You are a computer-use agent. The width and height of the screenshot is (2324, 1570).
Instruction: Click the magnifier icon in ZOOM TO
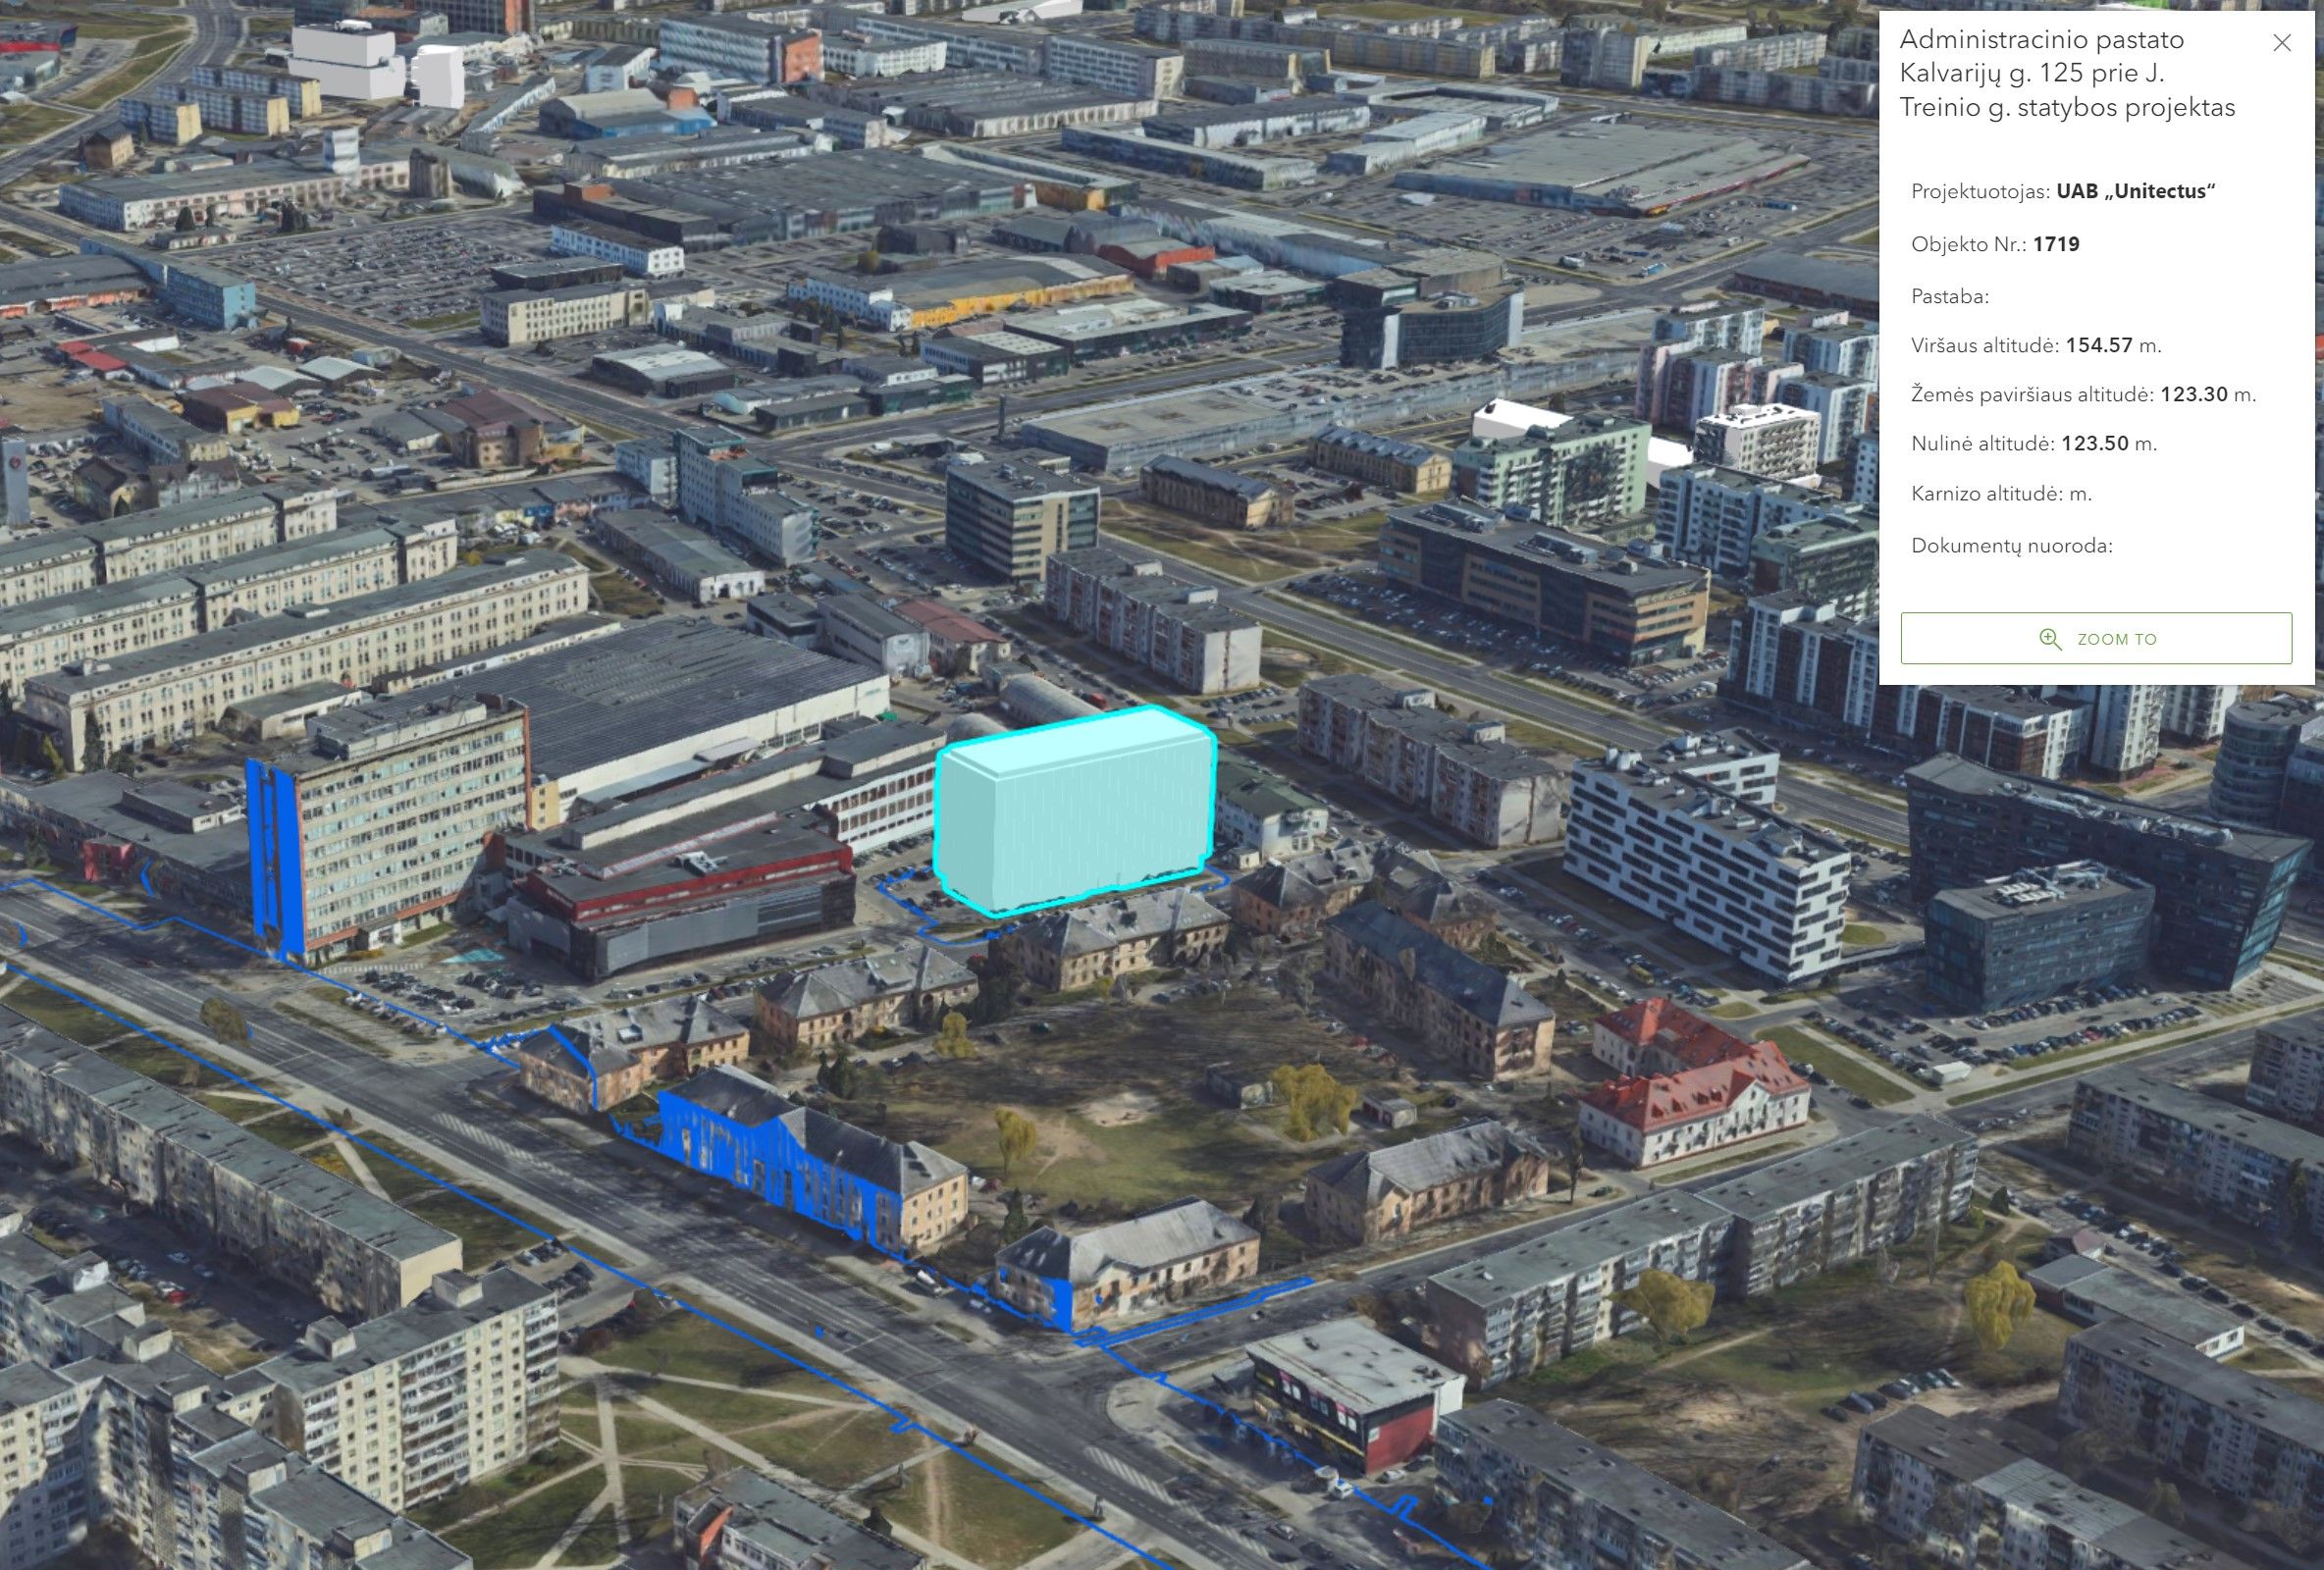coord(2050,639)
